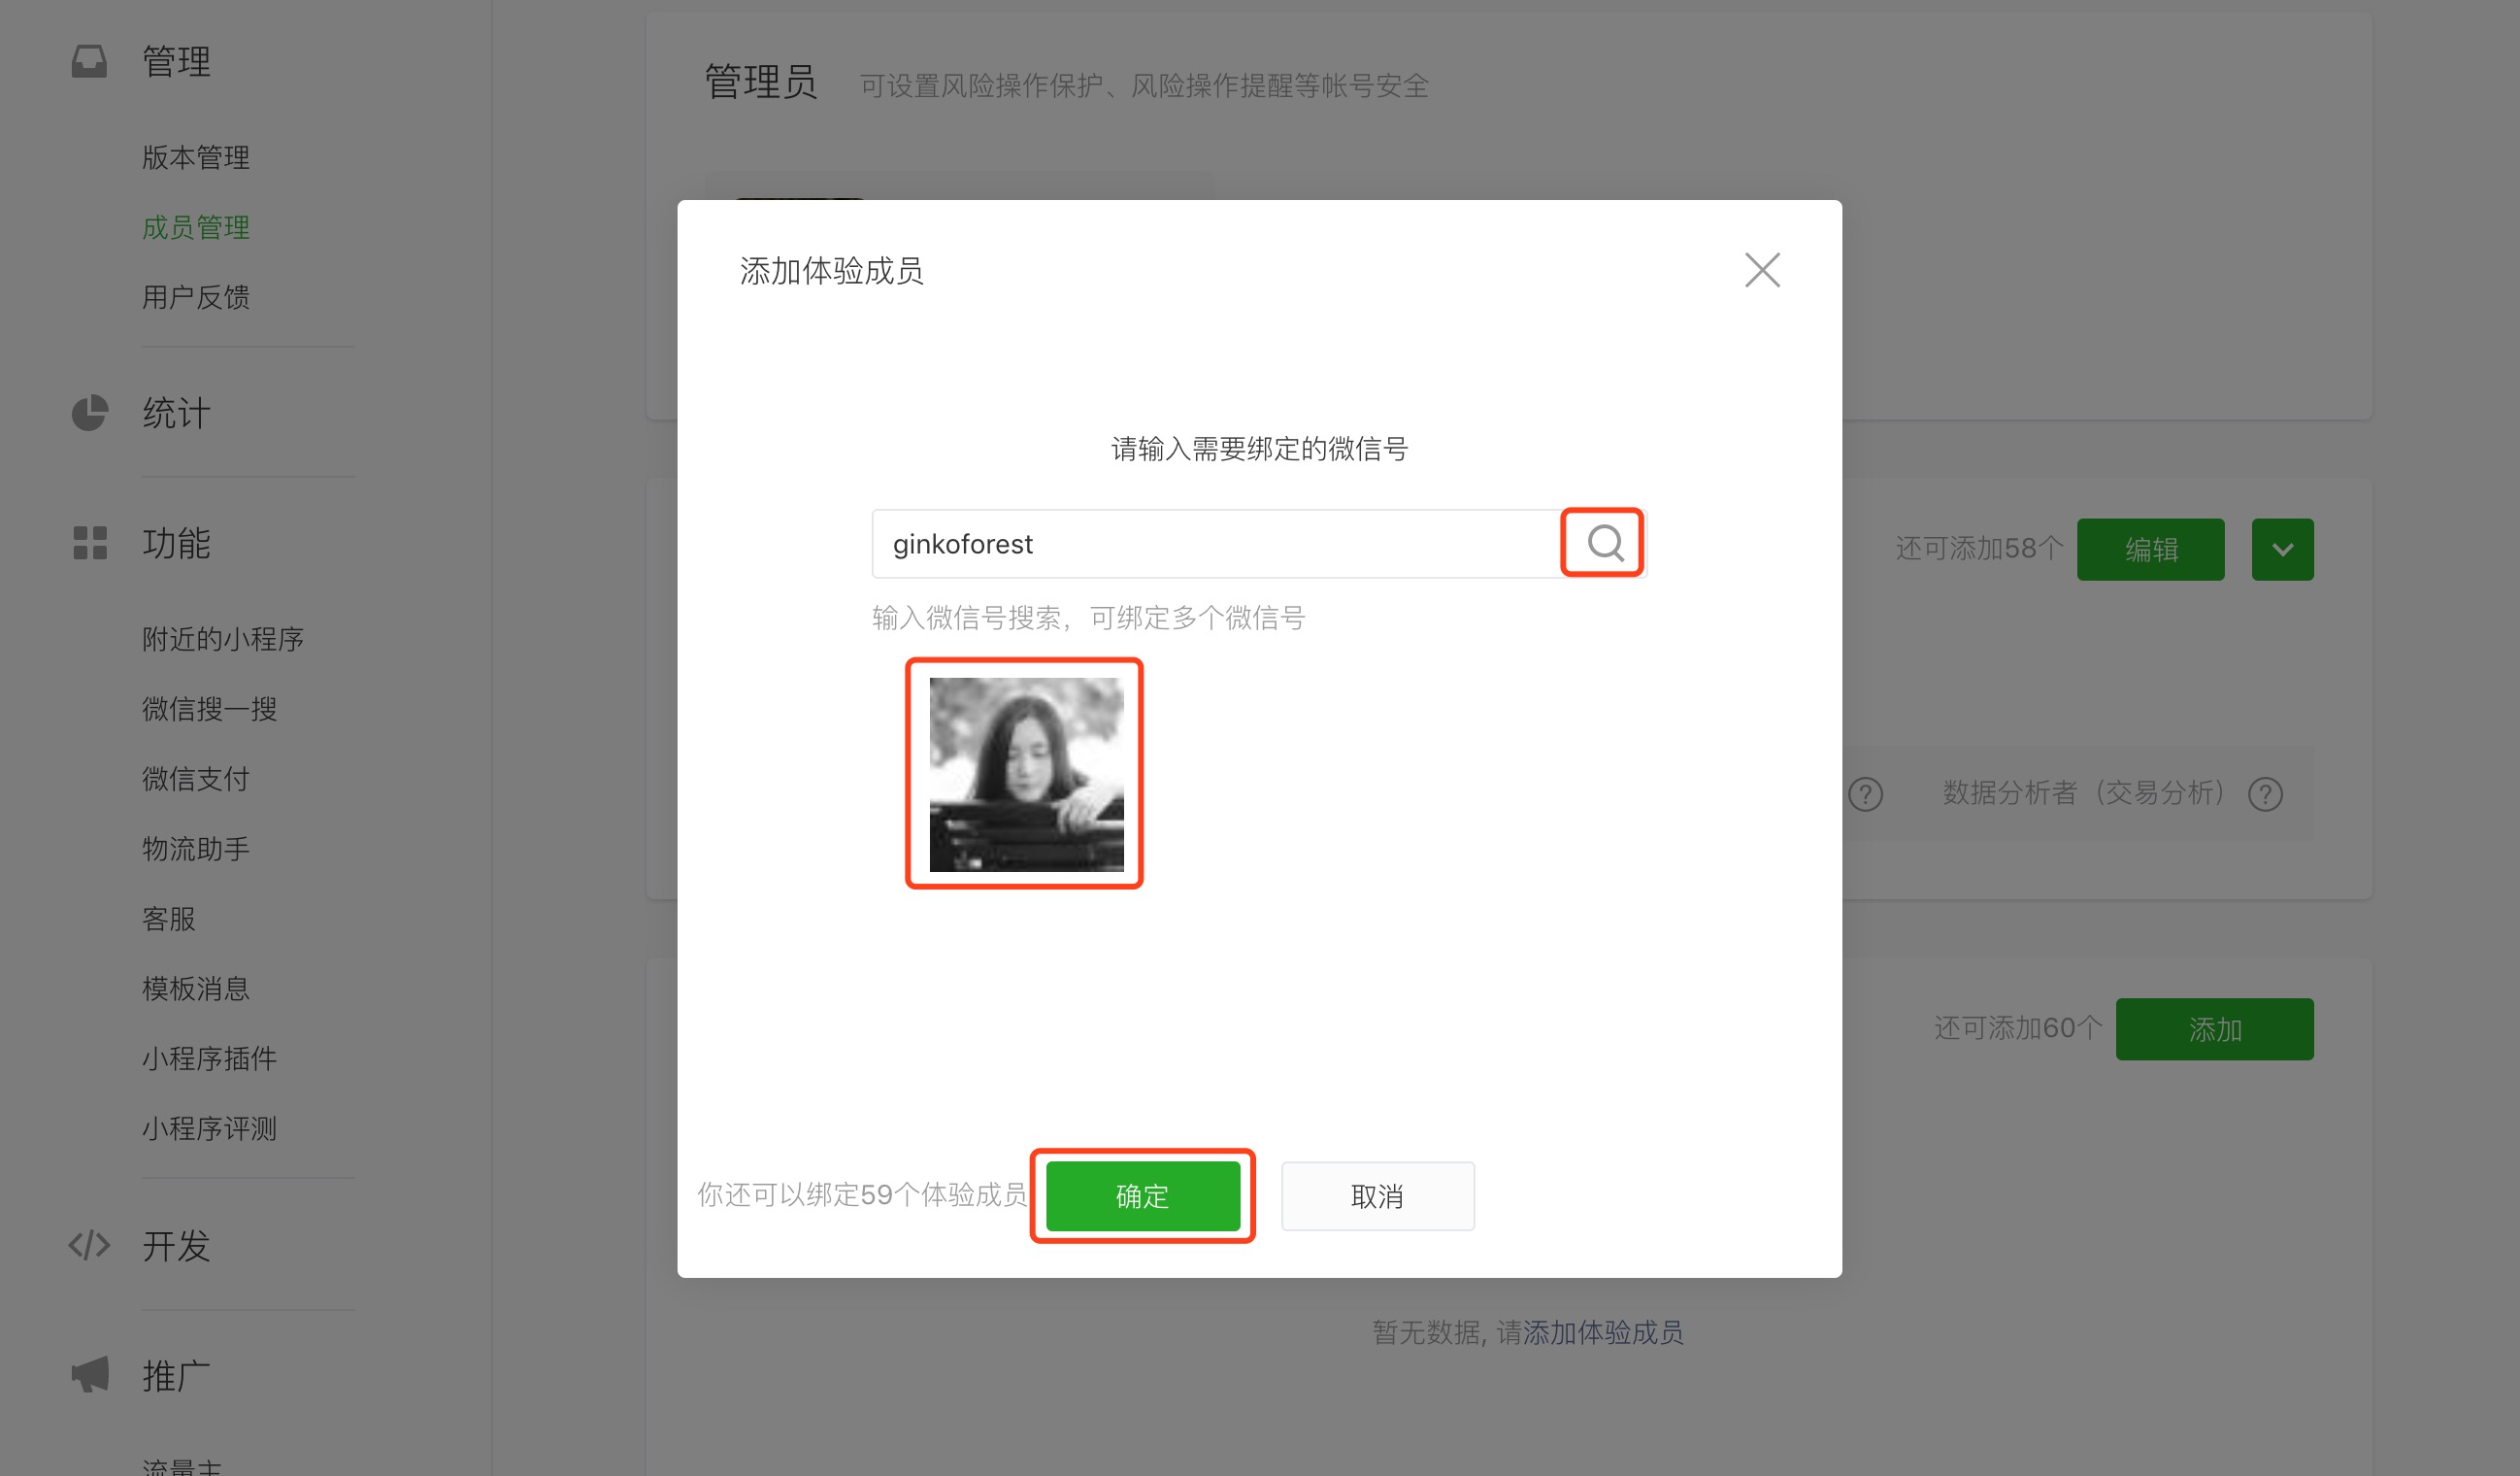Select the 统计 section heading
2520x1476 pixels.
tap(176, 413)
